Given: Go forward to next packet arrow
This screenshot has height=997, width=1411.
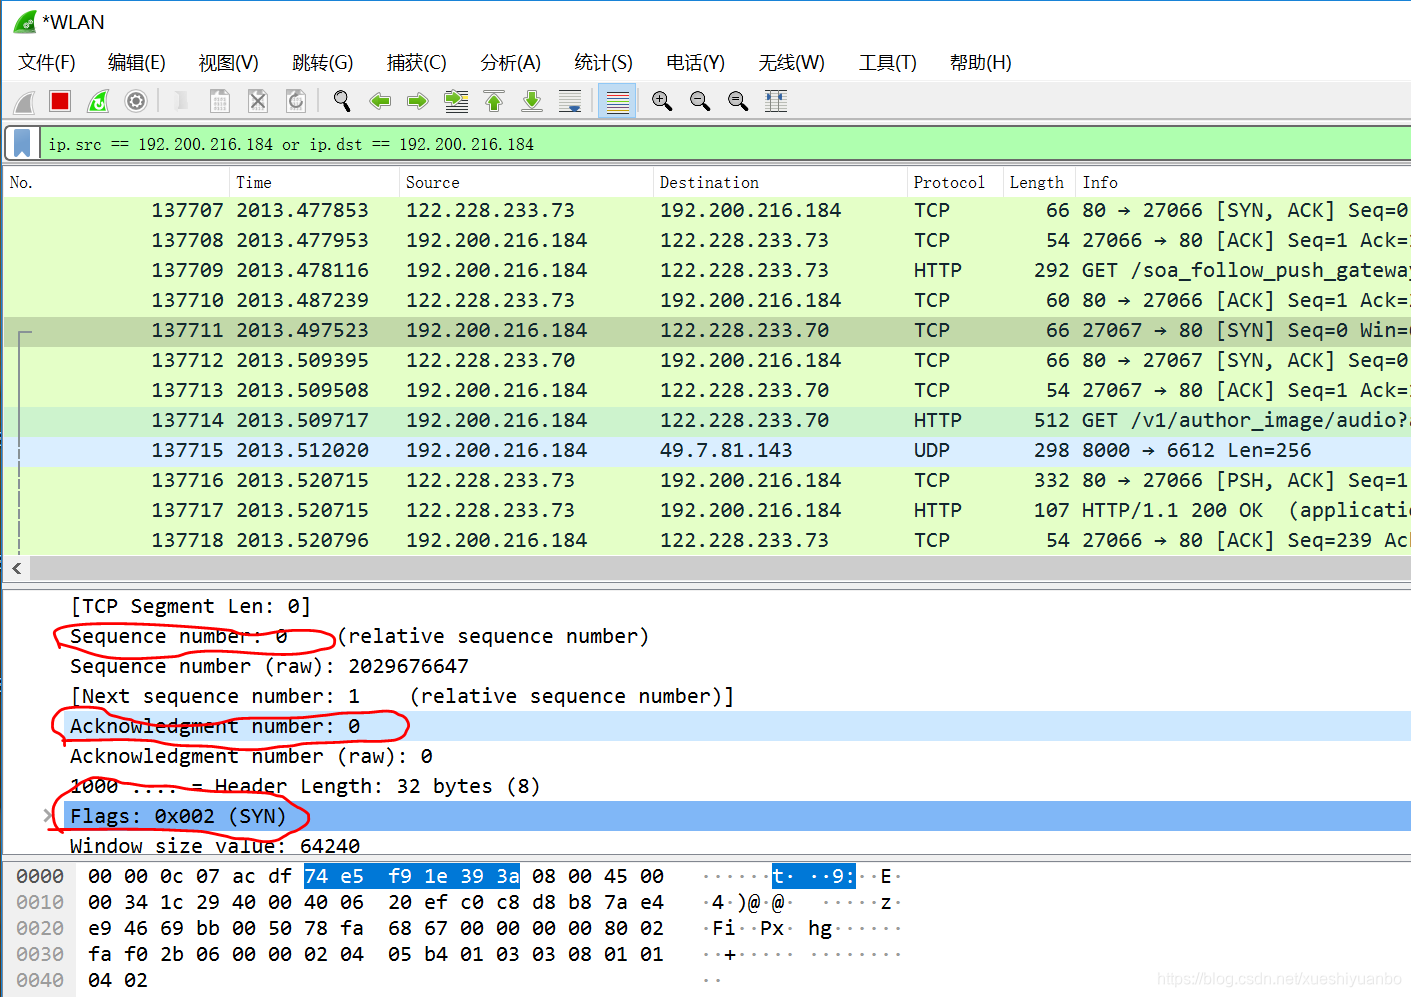Looking at the screenshot, I should pyautogui.click(x=418, y=101).
